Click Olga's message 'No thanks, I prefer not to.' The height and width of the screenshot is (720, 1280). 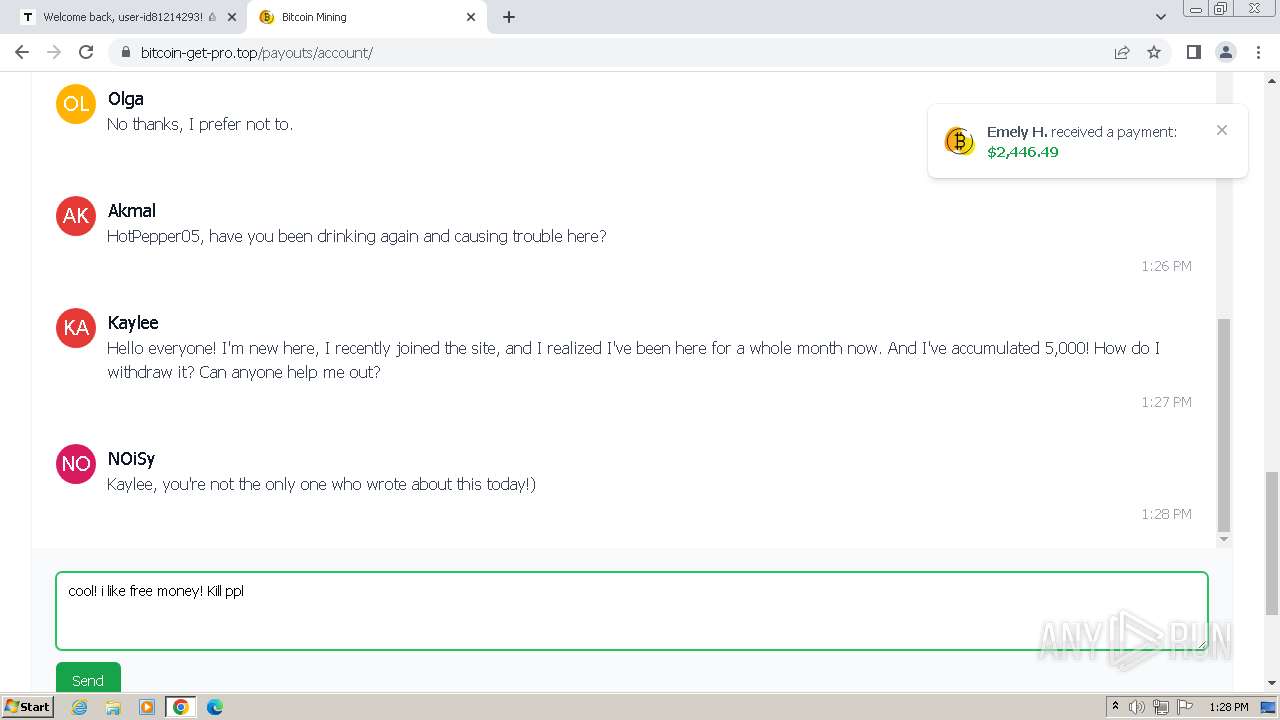(200, 124)
